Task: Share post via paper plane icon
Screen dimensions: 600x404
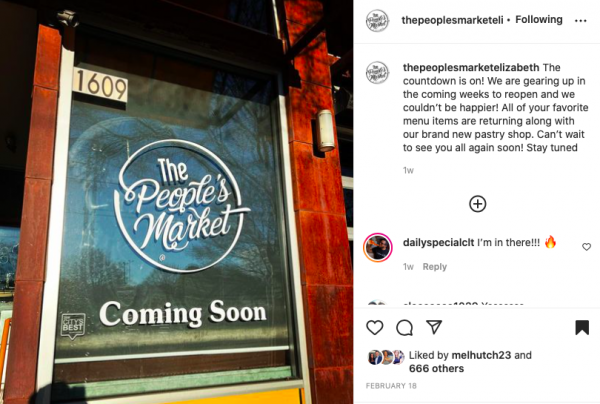Action: tap(434, 327)
